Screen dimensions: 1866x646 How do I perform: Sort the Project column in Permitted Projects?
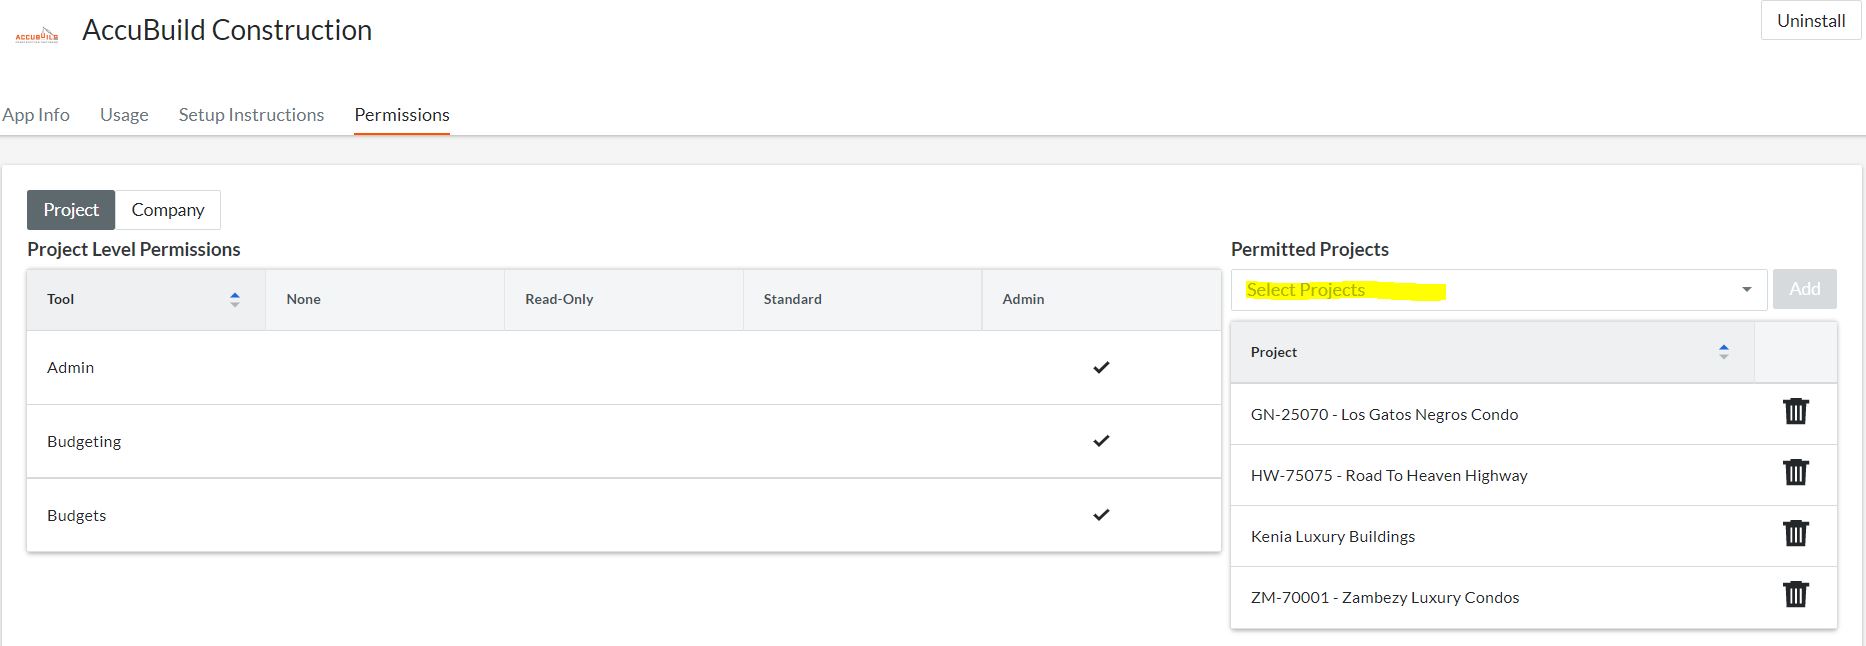(x=1723, y=352)
